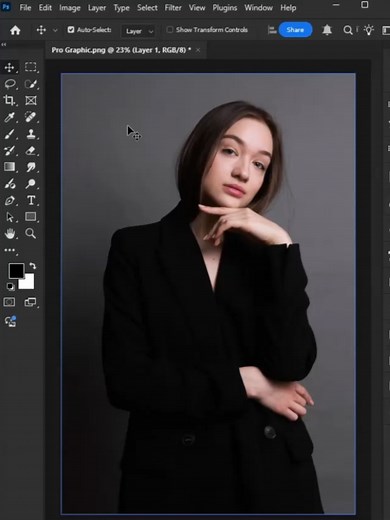Image resolution: width=390 pixels, height=520 pixels.
Task: Enable Show Transform Controls checkbox
Action: (x=170, y=30)
